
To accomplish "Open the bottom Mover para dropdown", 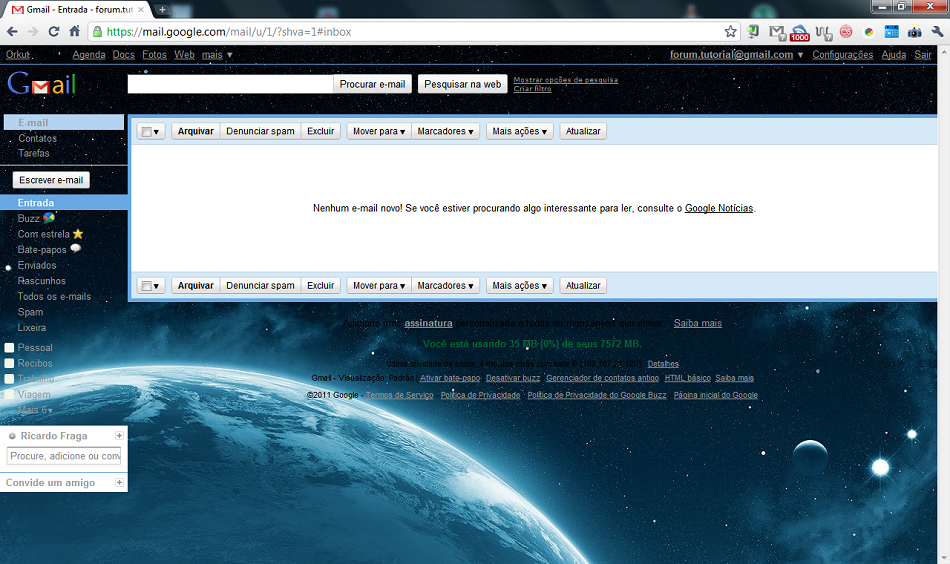I will click(379, 285).
